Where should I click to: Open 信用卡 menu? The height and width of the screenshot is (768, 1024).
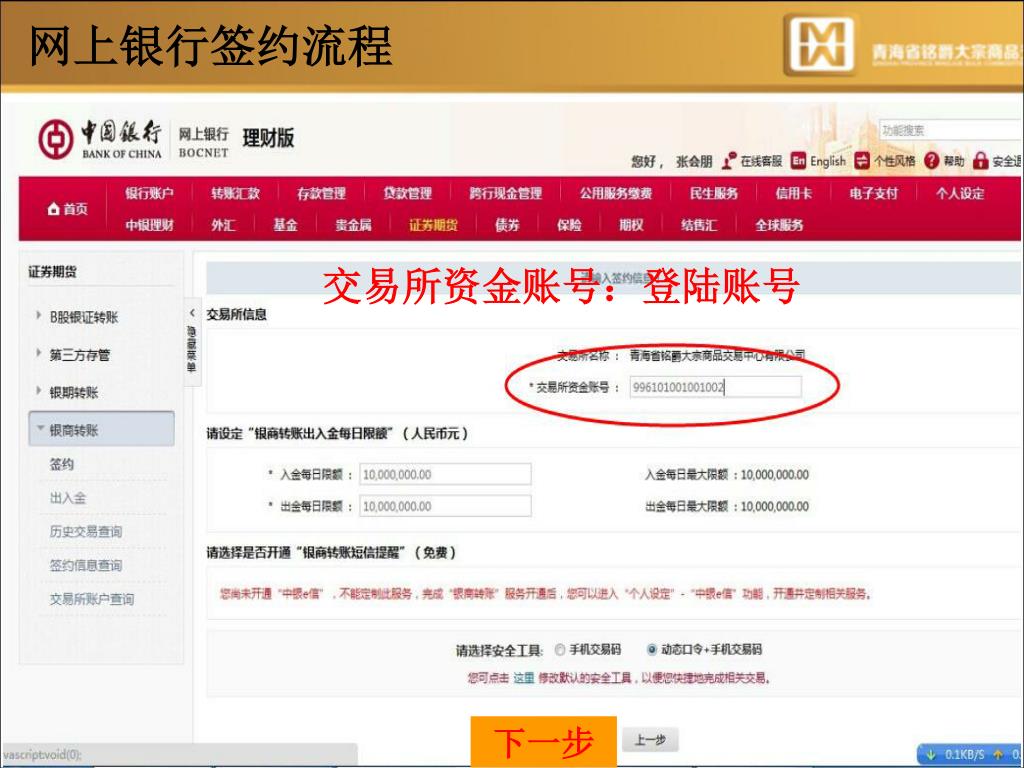point(793,193)
